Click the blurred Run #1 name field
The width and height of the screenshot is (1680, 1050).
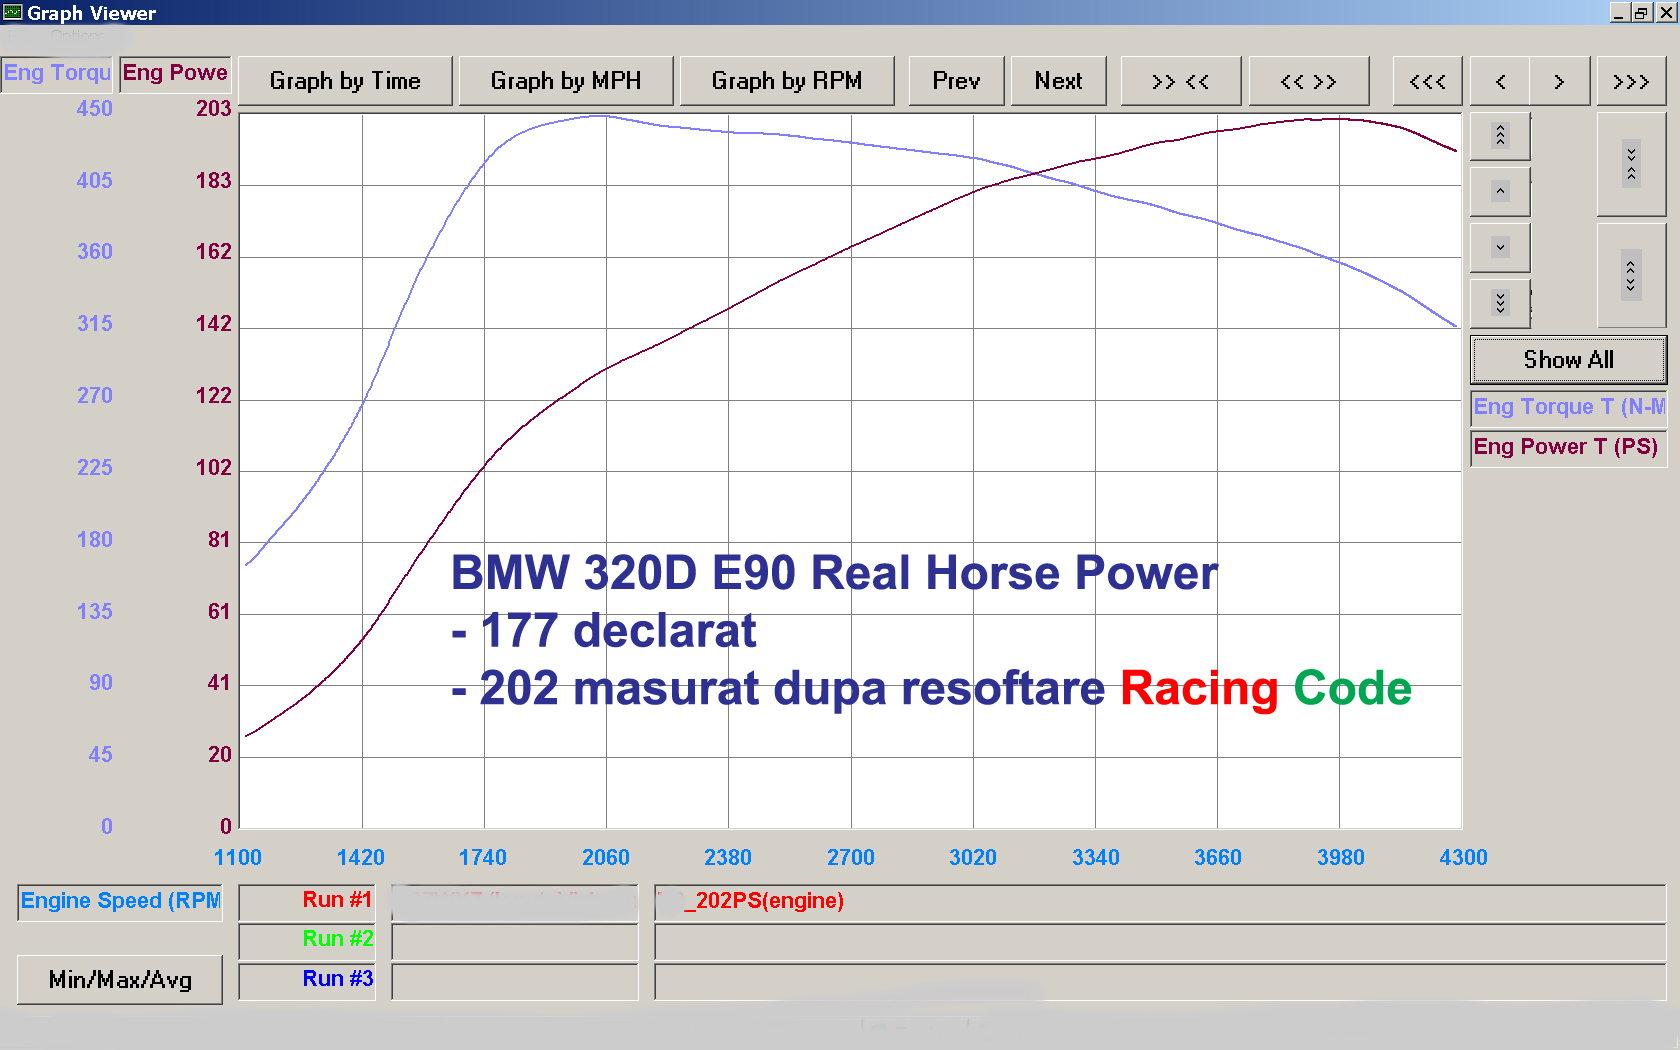[x=515, y=902]
